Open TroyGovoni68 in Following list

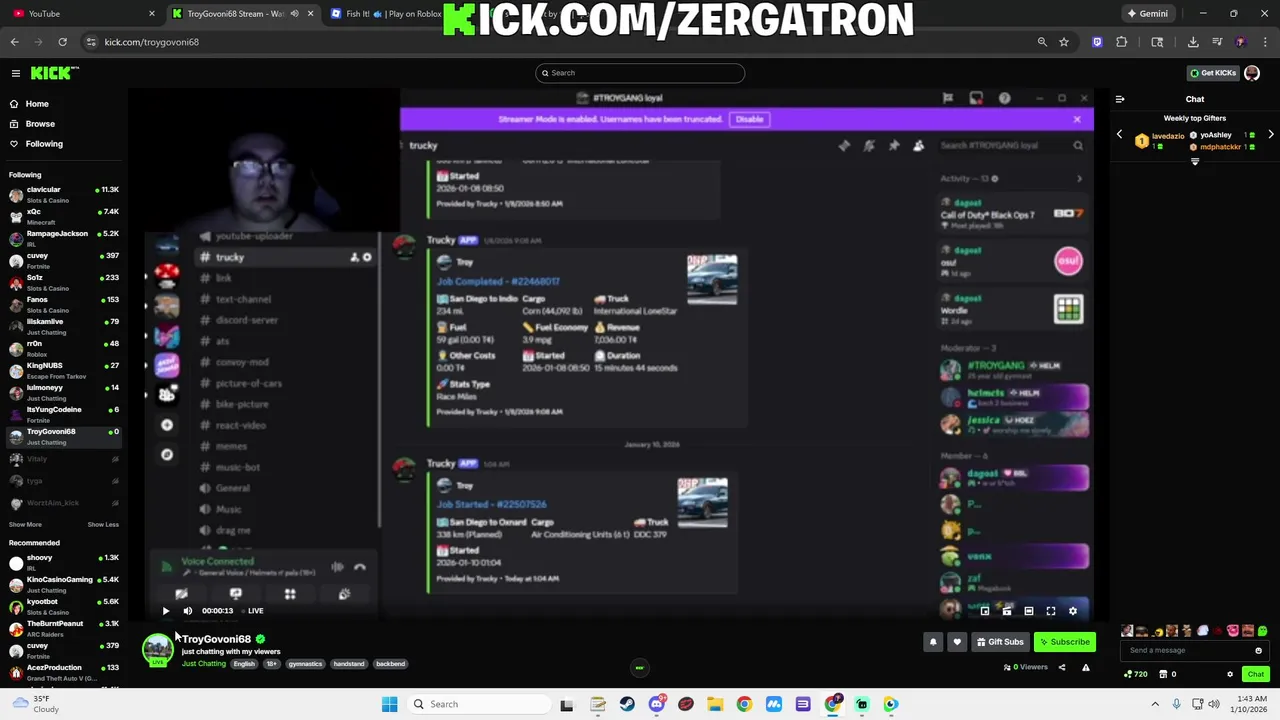coord(63,436)
